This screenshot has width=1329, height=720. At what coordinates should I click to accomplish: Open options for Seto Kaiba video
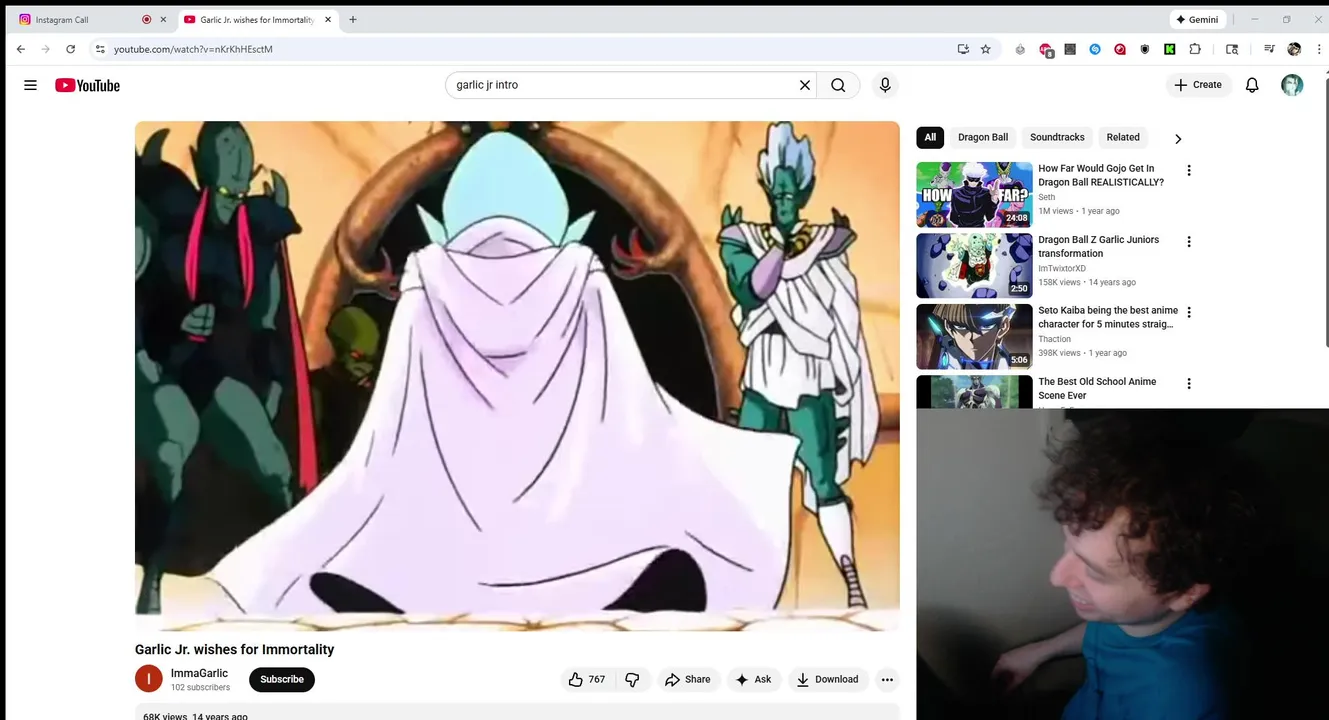(x=1189, y=313)
